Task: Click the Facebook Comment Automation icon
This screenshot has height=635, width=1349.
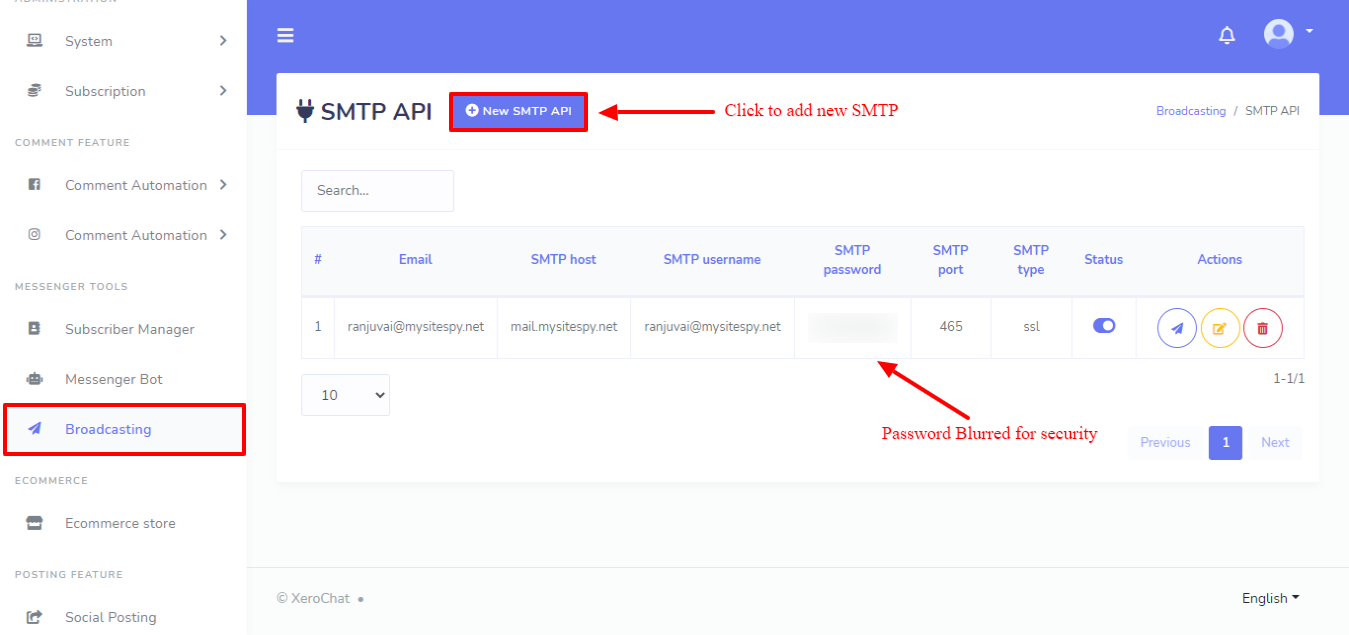Action: coord(34,185)
